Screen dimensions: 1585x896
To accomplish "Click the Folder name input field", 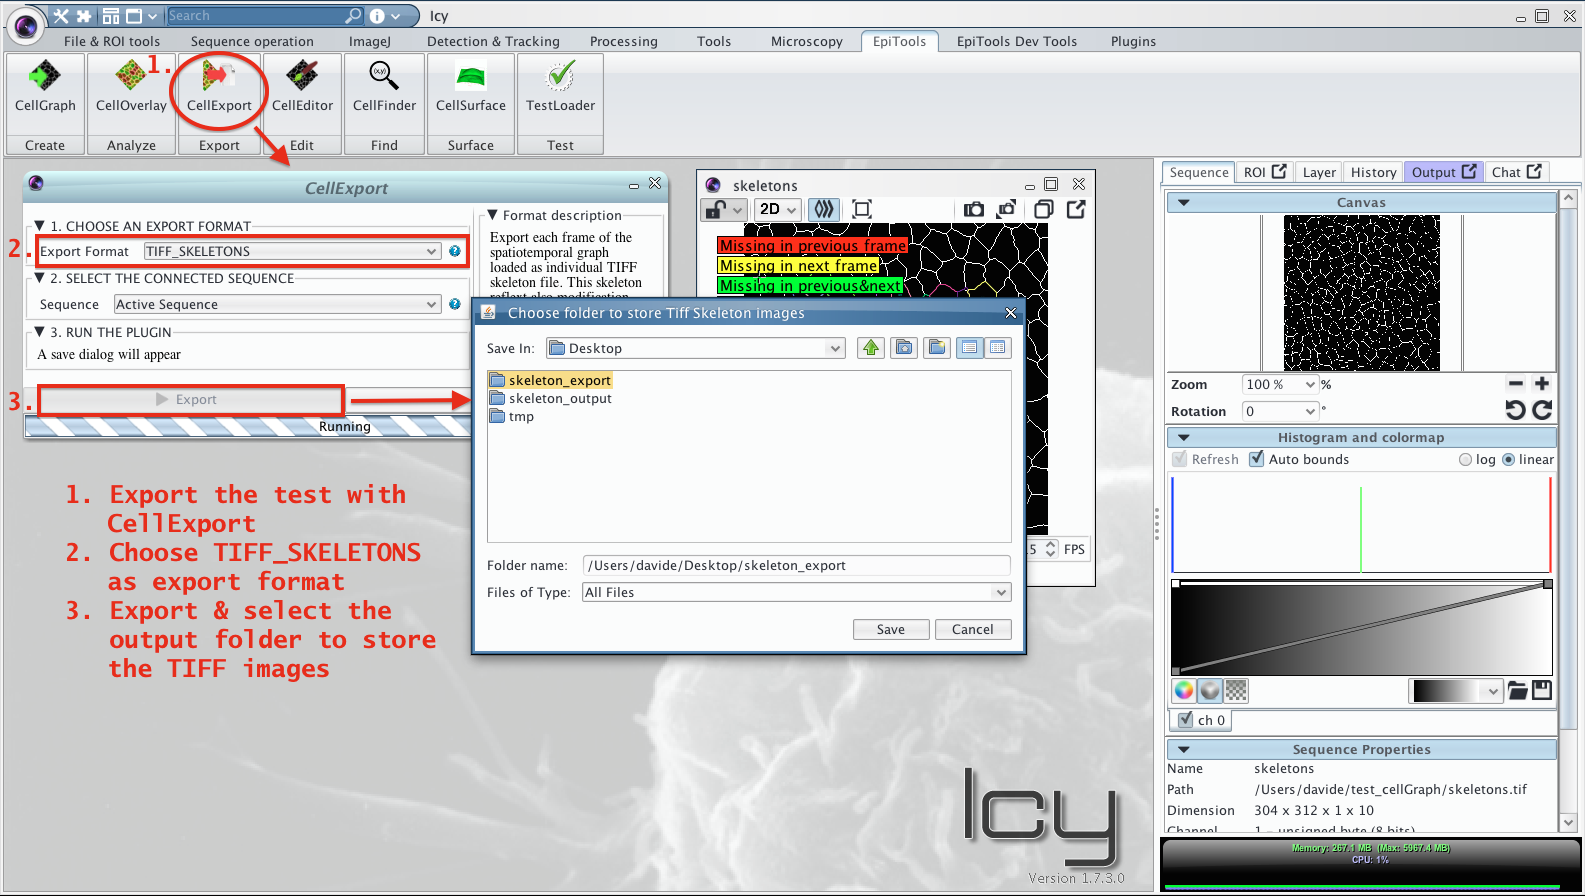I will 796,565.
